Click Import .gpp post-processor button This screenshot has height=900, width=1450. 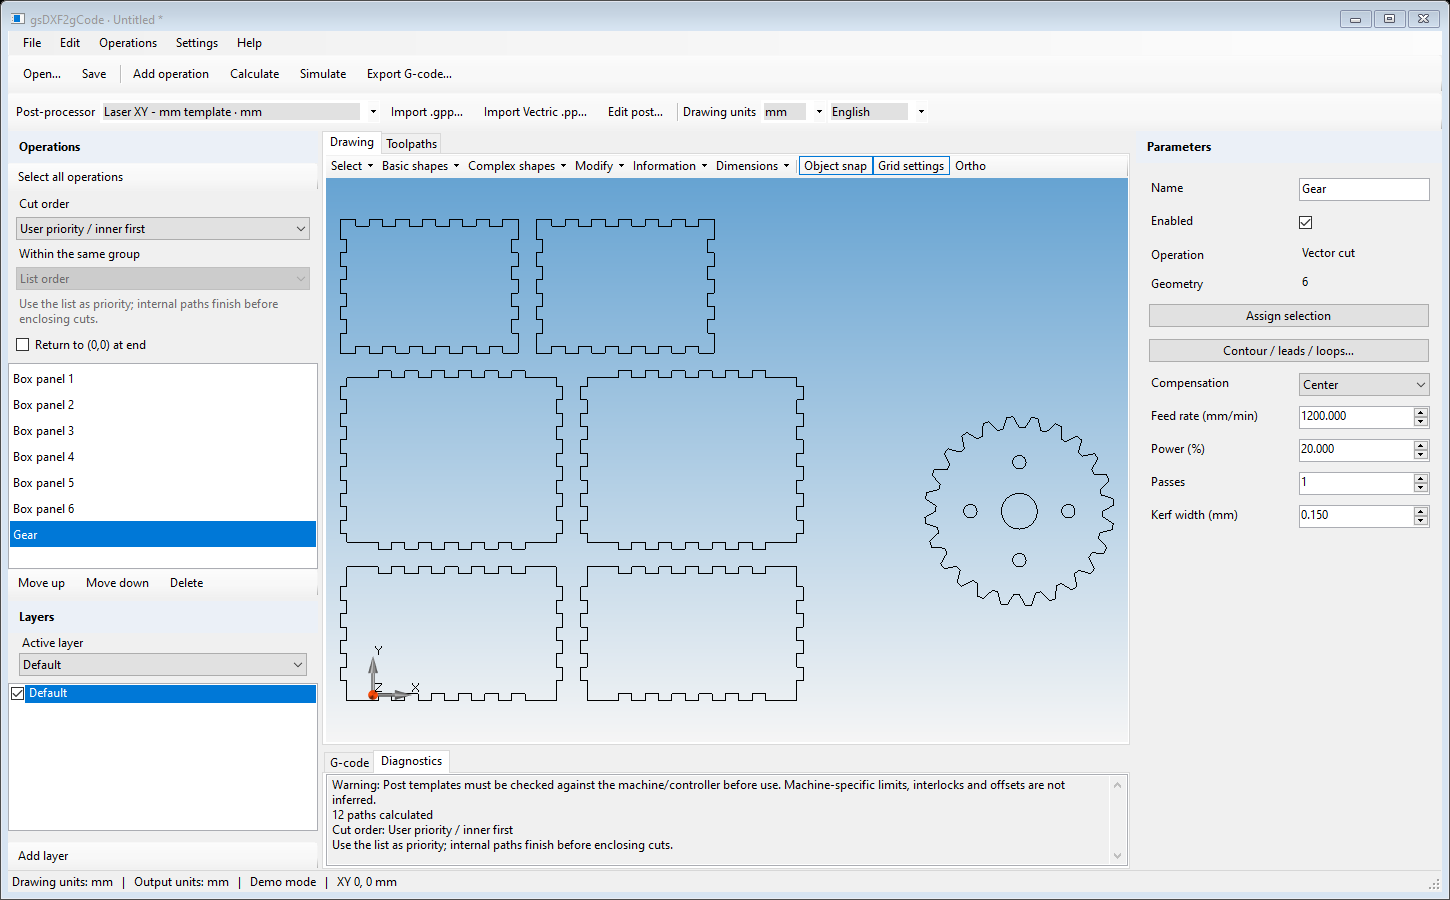click(x=427, y=112)
